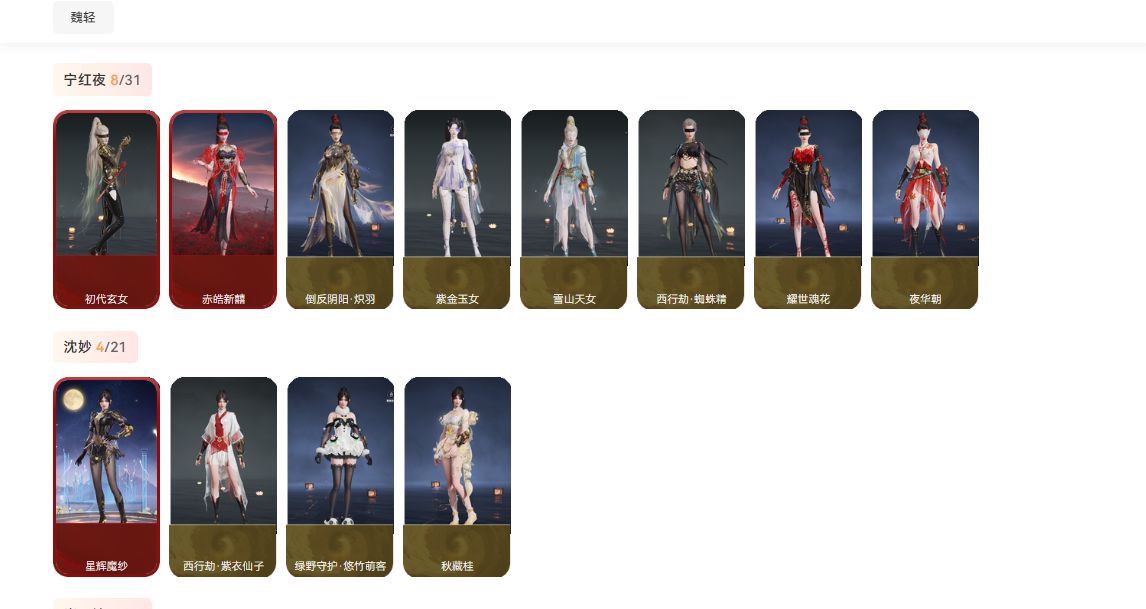Click the 星辉魔纱 name label
Screen dimensions: 1146x609
point(106,566)
